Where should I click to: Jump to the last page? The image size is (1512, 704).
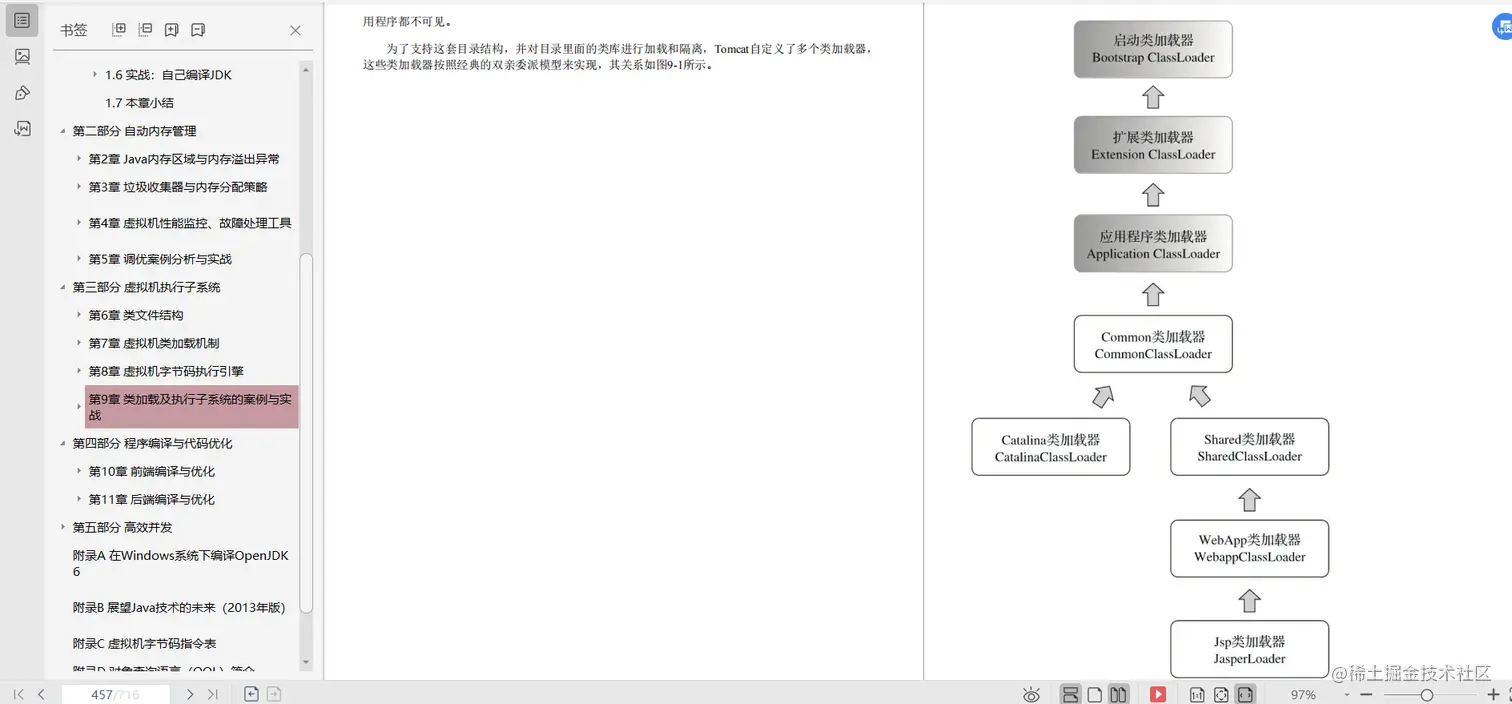pyautogui.click(x=213, y=694)
